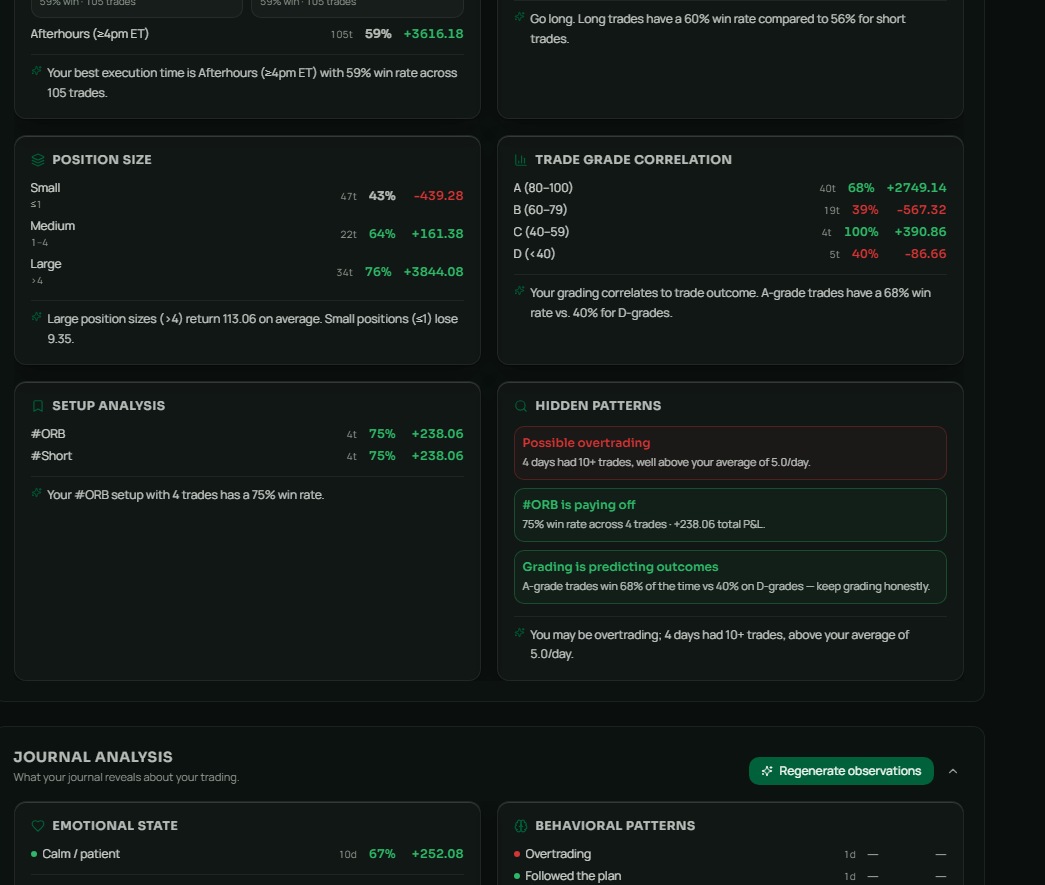Image resolution: width=1045 pixels, height=885 pixels.
Task: Click the +252.08 Calm / patient P&L value
Action: tap(437, 854)
